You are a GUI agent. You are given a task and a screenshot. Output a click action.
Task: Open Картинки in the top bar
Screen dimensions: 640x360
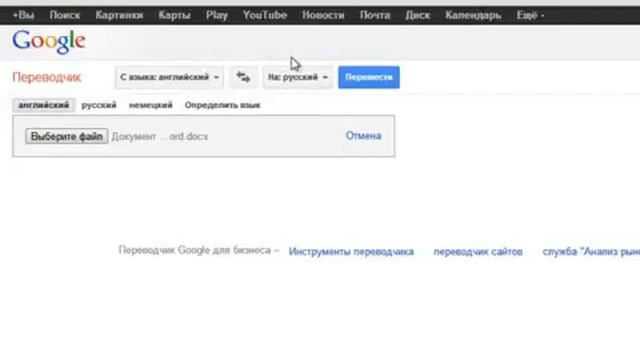(x=119, y=16)
